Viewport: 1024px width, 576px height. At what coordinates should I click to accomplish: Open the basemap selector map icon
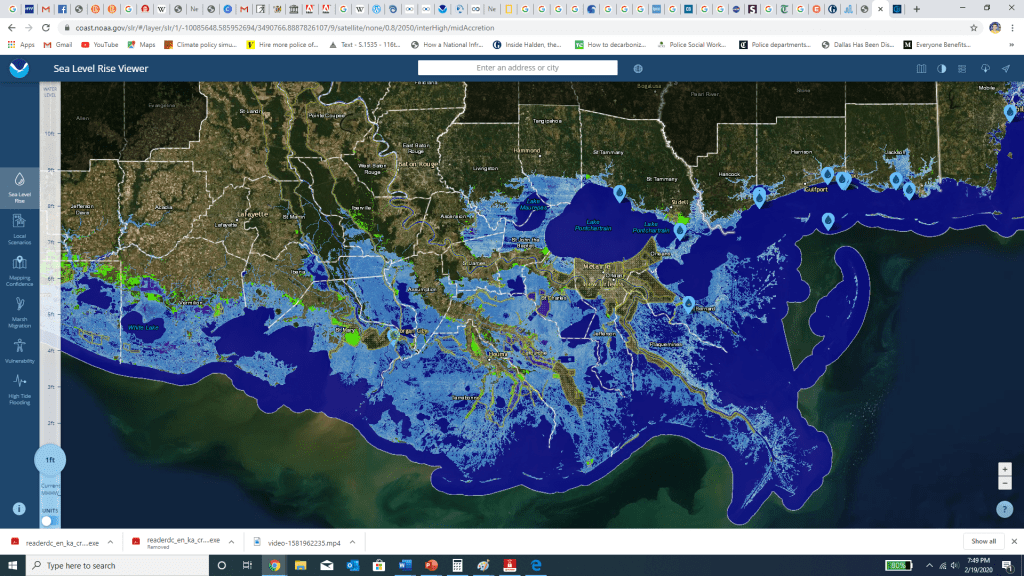point(922,68)
